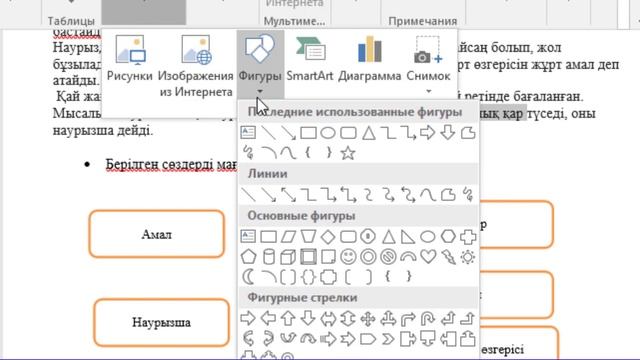640x360 pixels.
Task: Pick the curved double-arrow connector in Линии
Action: [408, 195]
